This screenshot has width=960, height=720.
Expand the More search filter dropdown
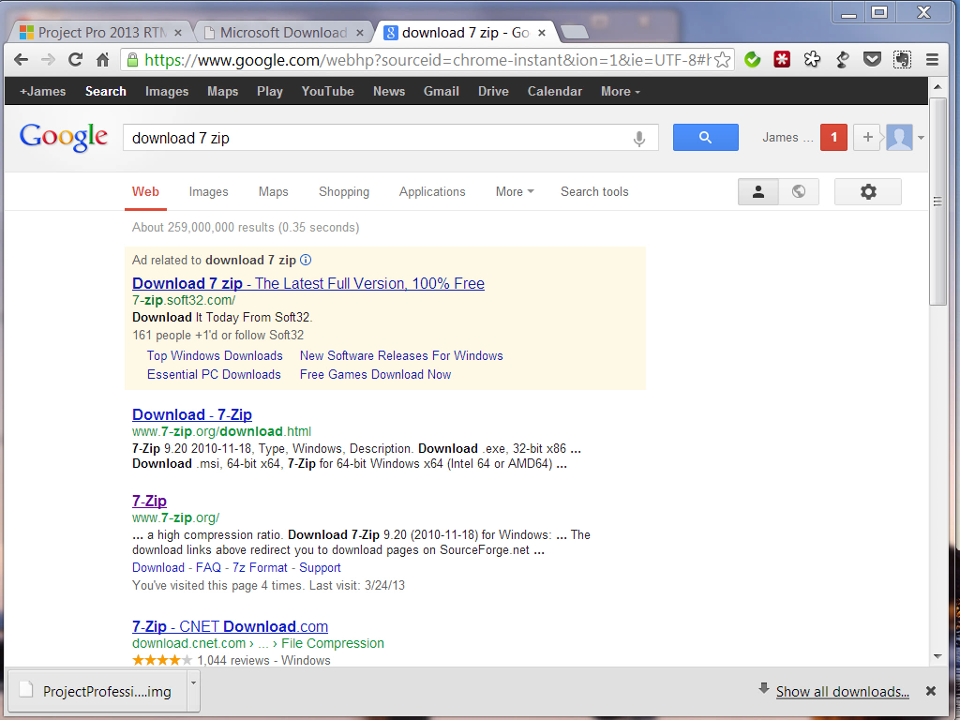[514, 192]
